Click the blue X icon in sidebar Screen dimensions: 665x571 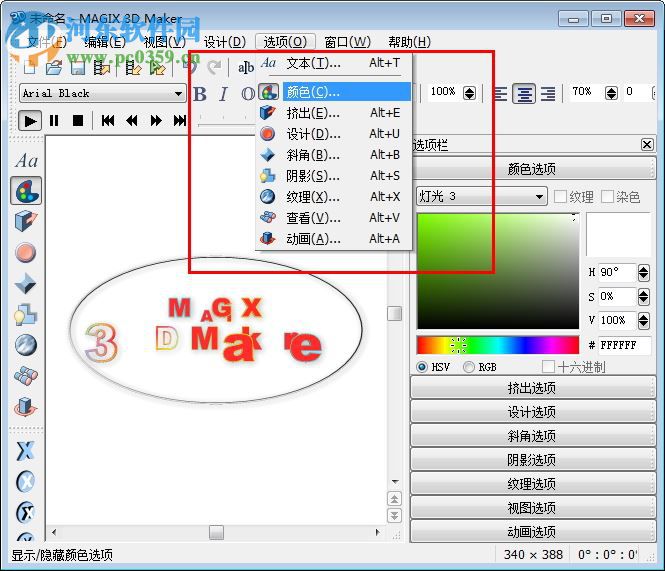tap(25, 451)
